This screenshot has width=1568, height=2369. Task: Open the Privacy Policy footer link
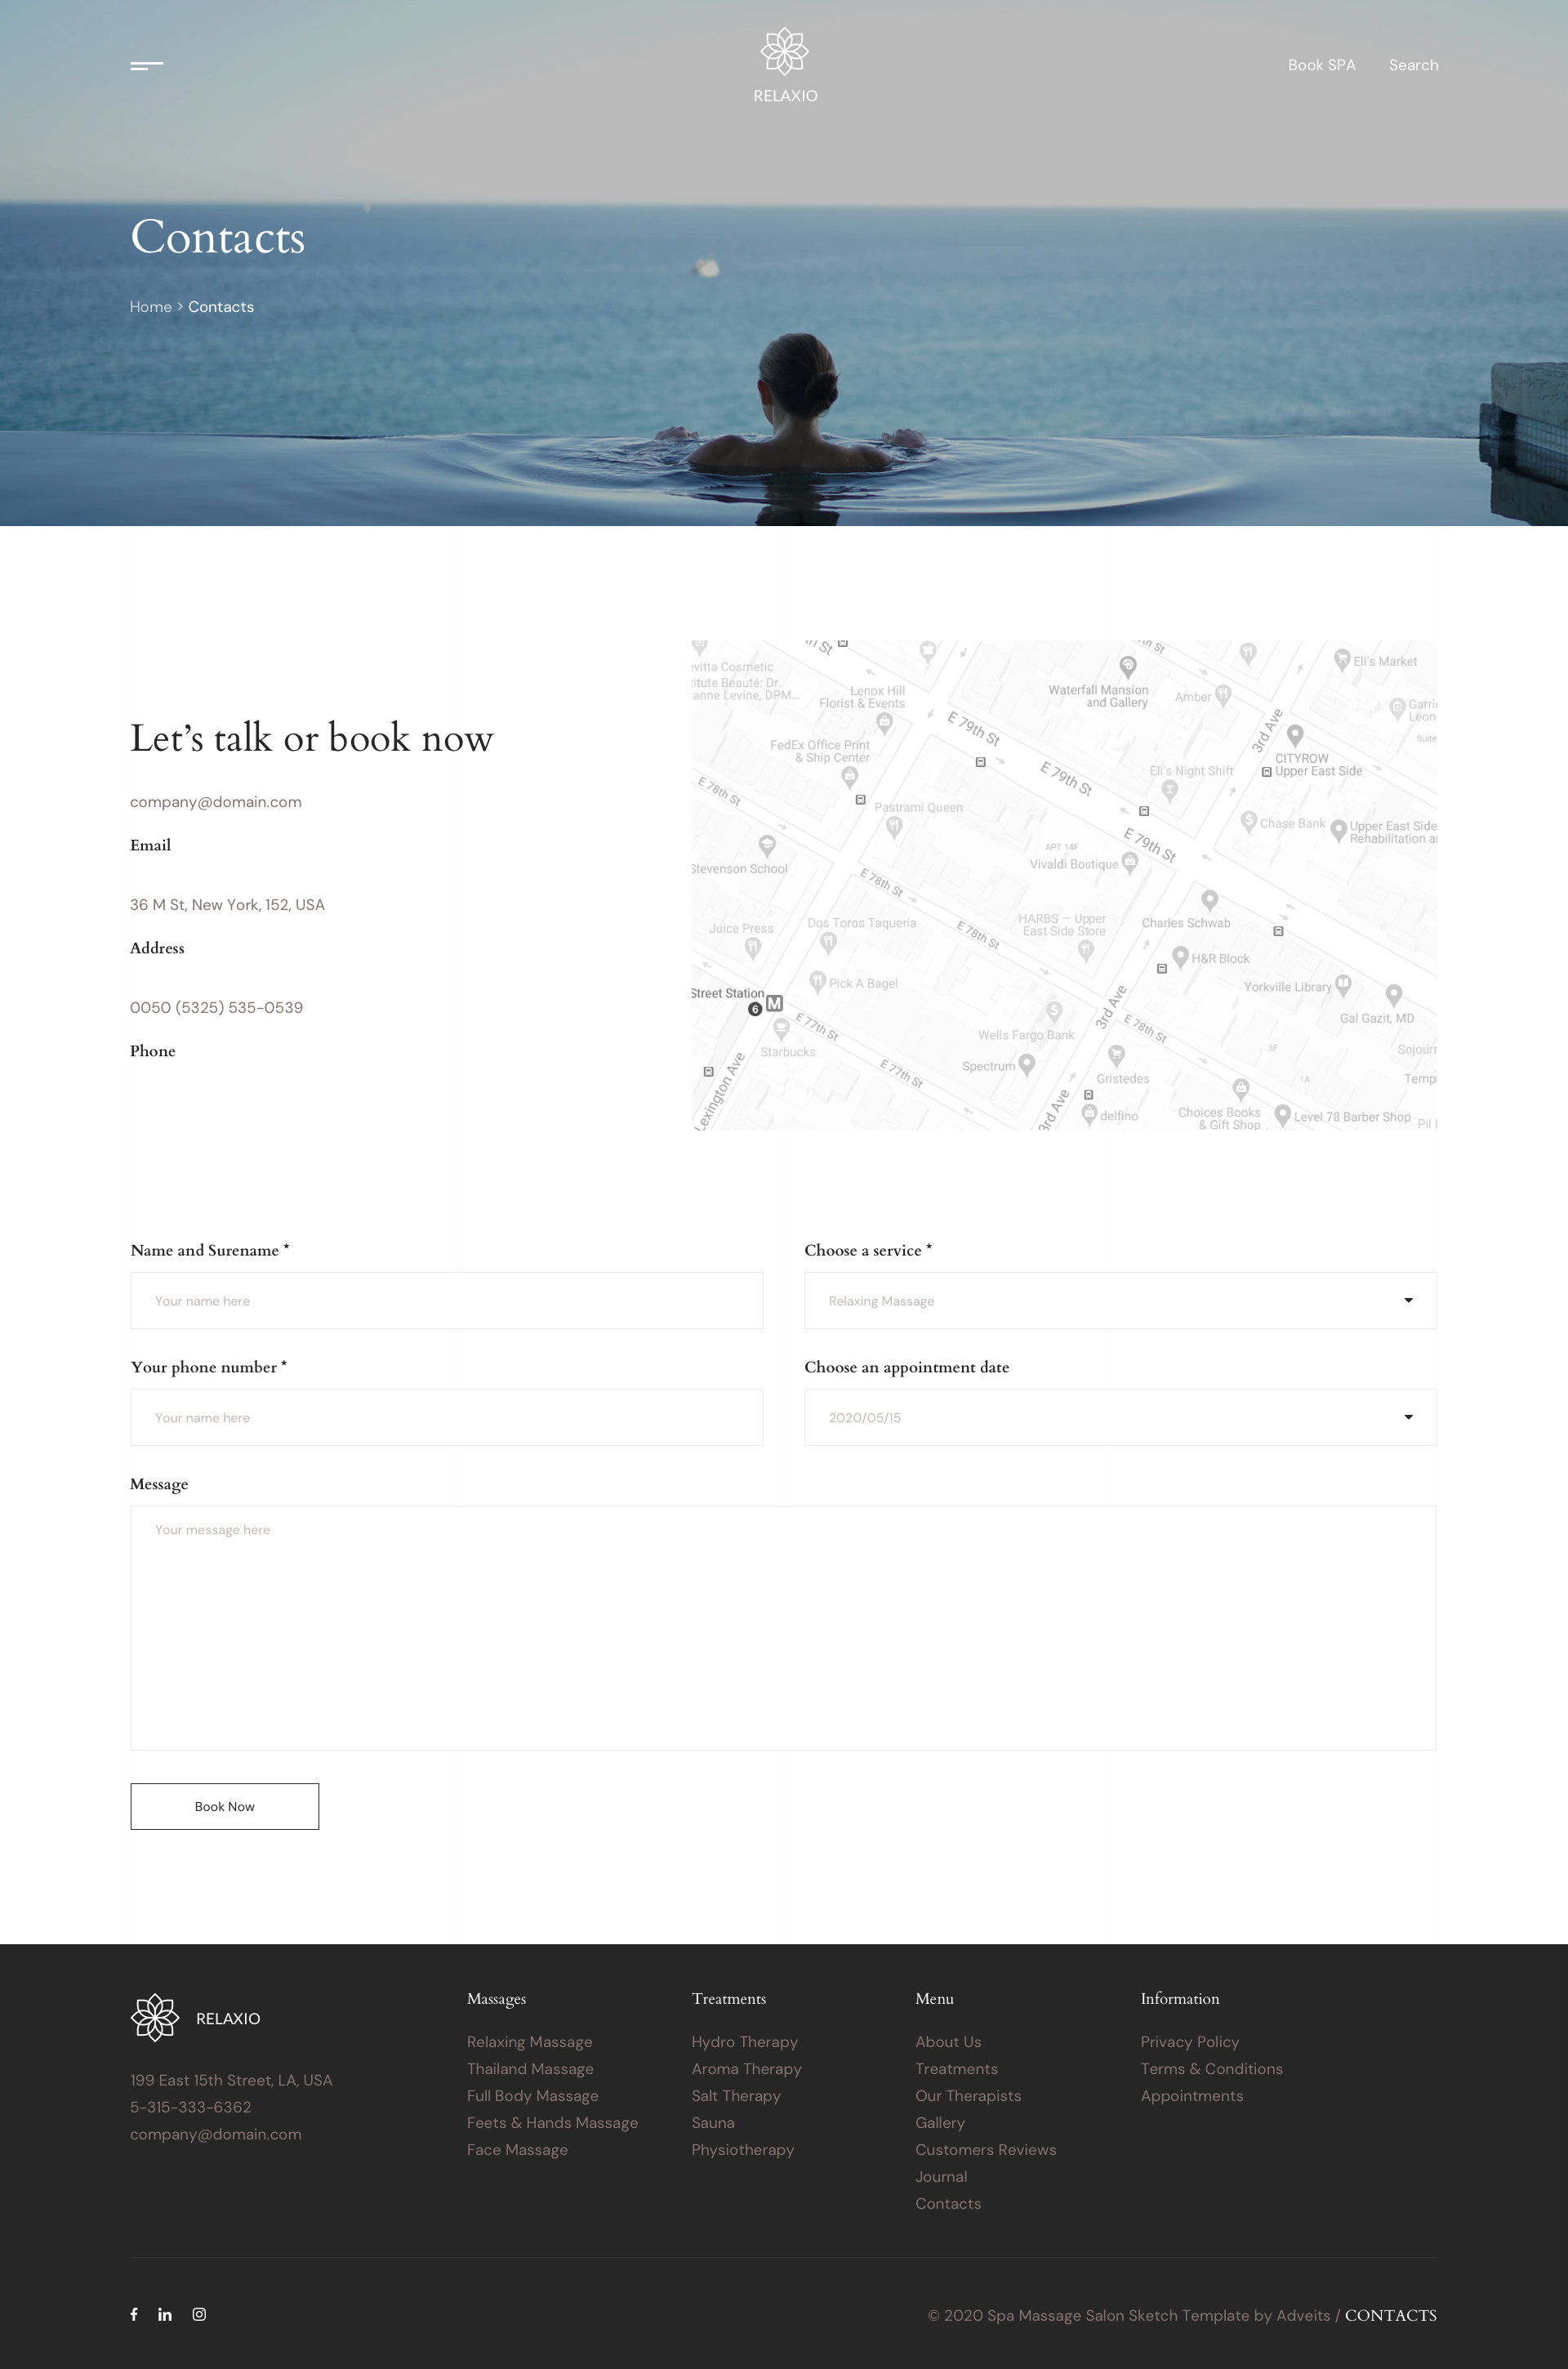(x=1189, y=2042)
